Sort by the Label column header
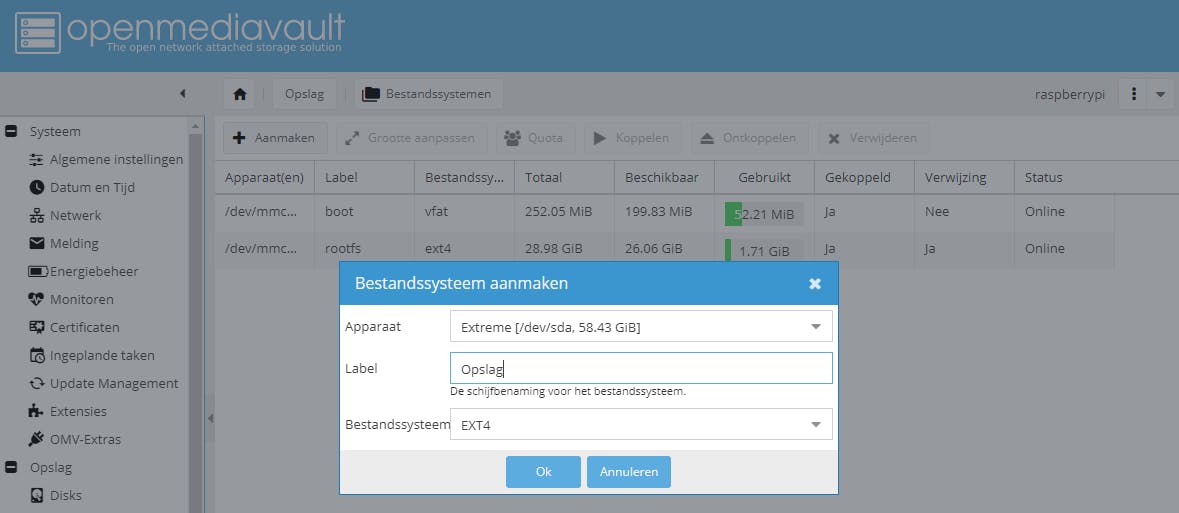 click(x=365, y=178)
